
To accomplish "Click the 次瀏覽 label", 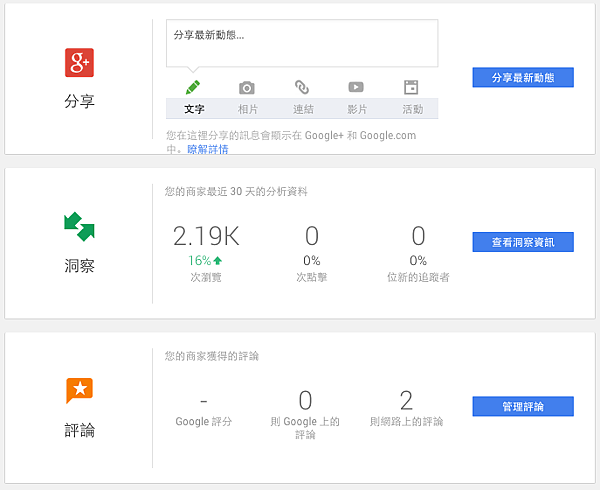I will pos(206,277).
